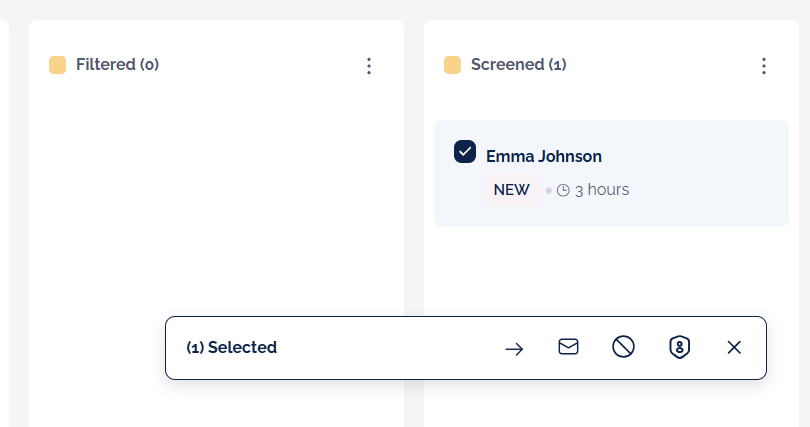Open Emma Johnson's candidate name
810x427 pixels.
pyautogui.click(x=544, y=156)
